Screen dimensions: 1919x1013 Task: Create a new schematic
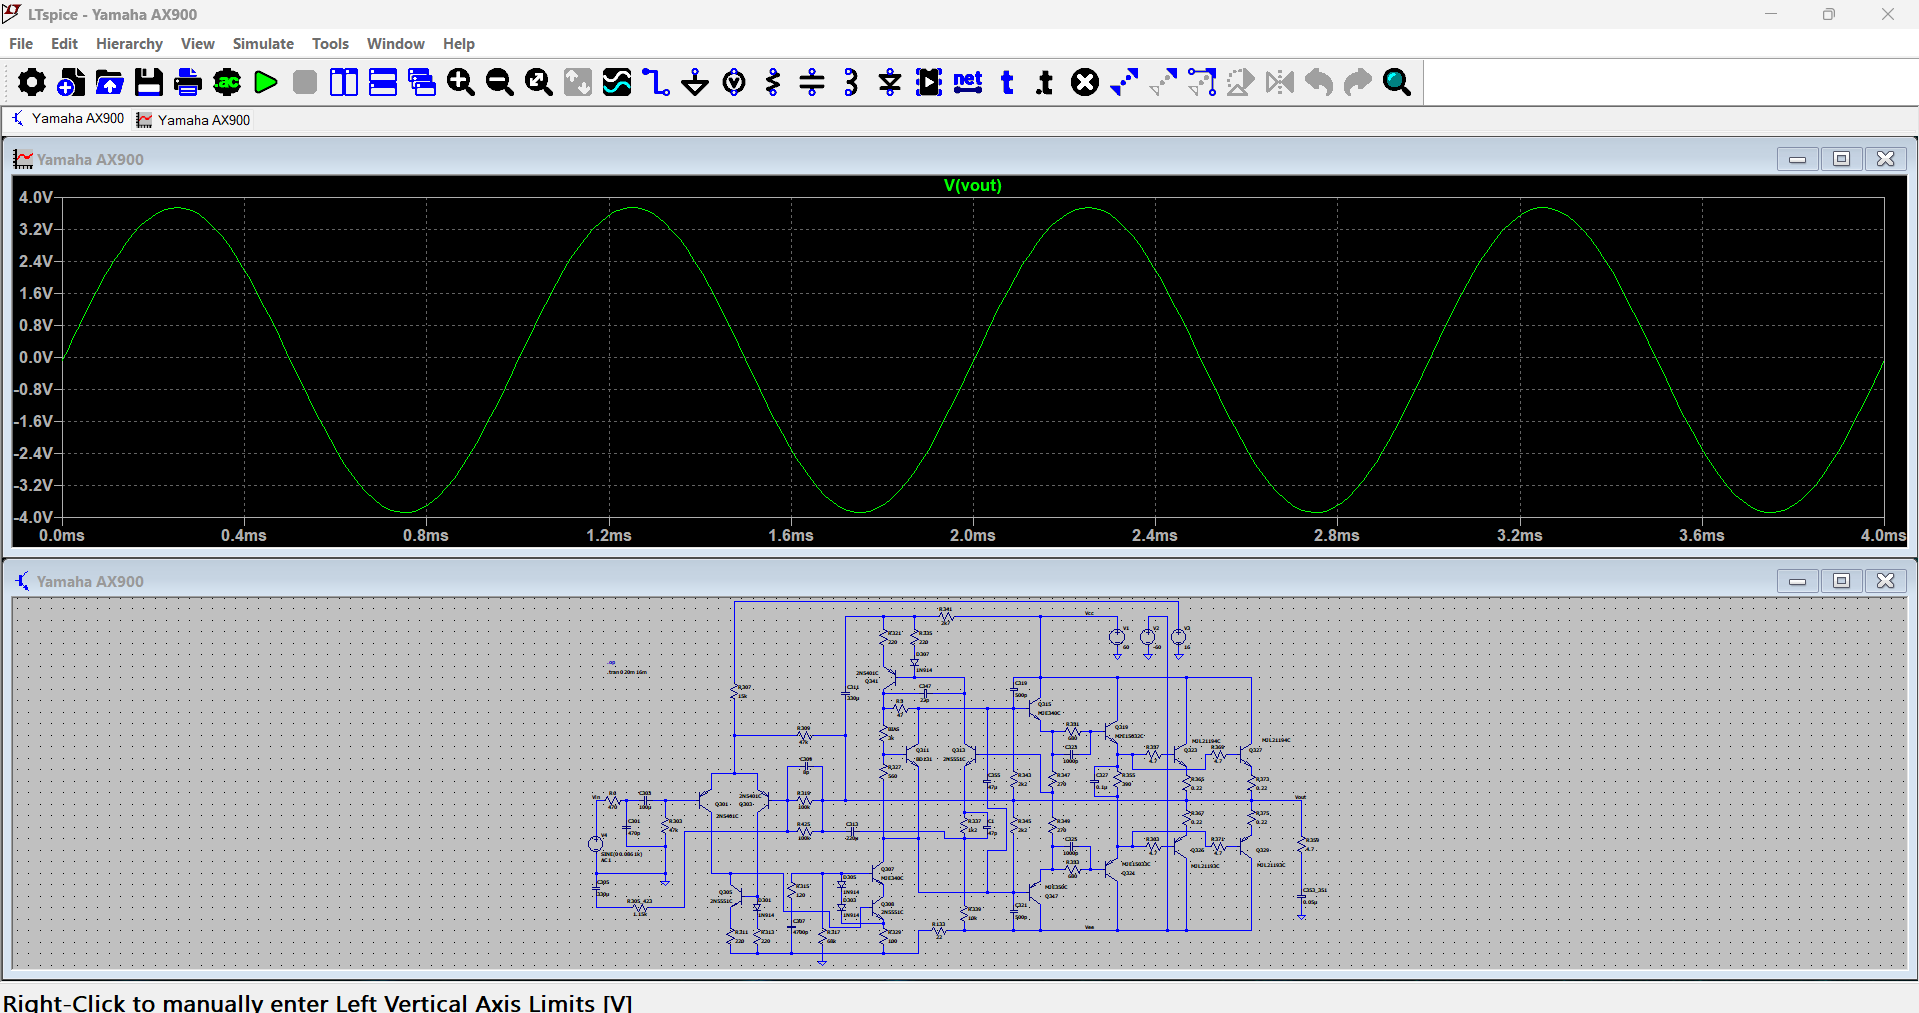coord(71,82)
